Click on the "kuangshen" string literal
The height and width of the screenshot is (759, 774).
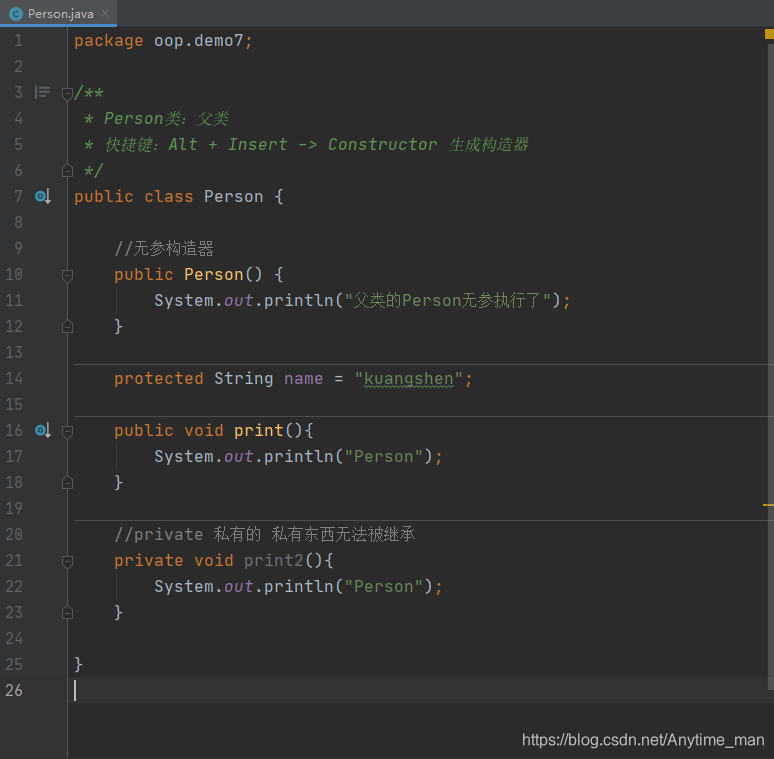(408, 379)
